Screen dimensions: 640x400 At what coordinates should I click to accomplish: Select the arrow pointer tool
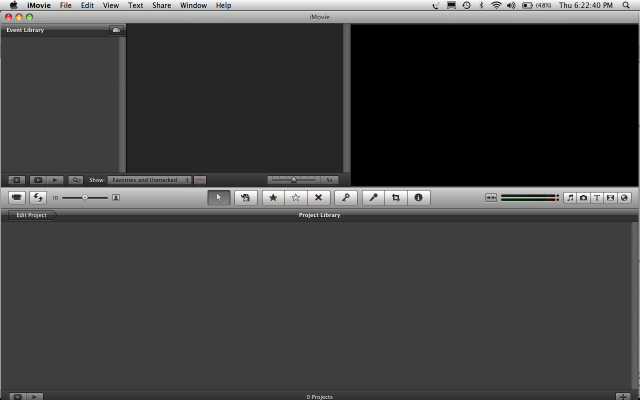[219, 198]
